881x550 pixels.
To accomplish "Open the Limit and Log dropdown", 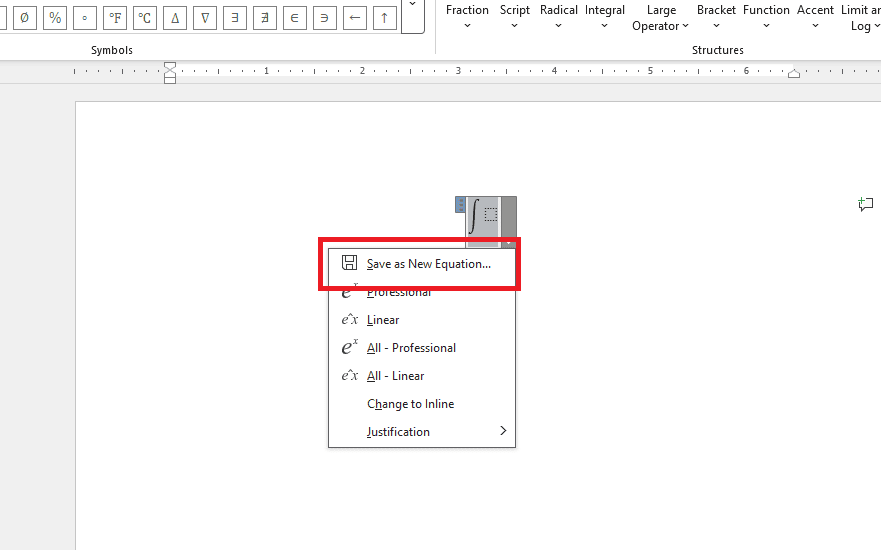I will coord(860,17).
